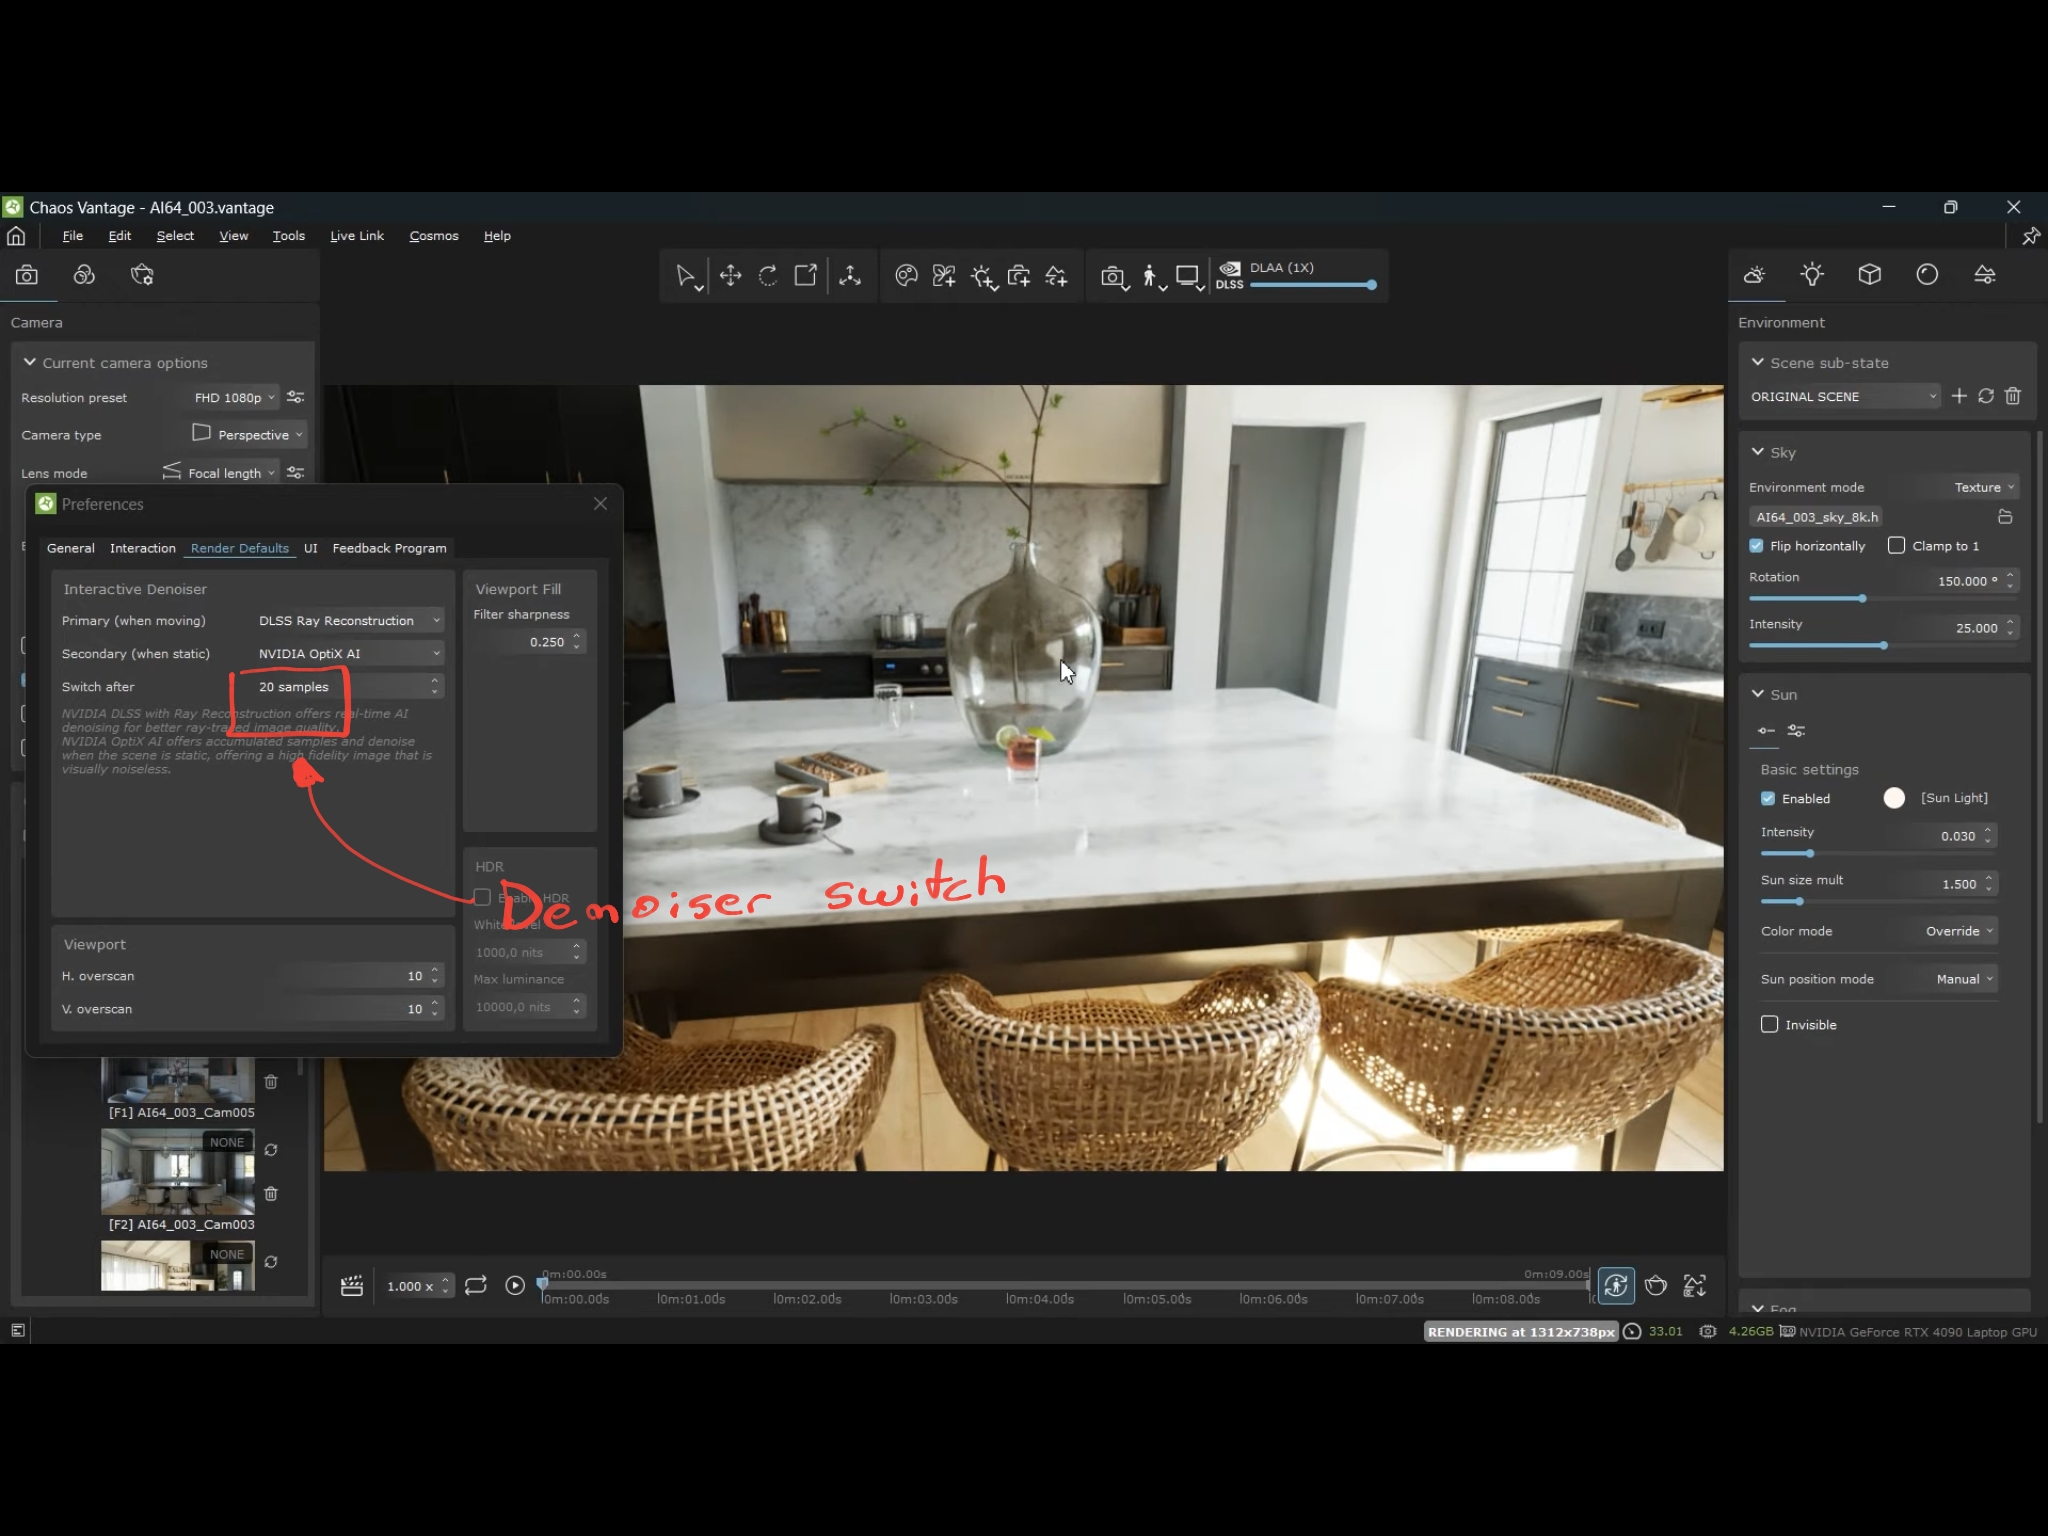Open the lights tab in right panel
The height and width of the screenshot is (1536, 2048).
pyautogui.click(x=1812, y=275)
